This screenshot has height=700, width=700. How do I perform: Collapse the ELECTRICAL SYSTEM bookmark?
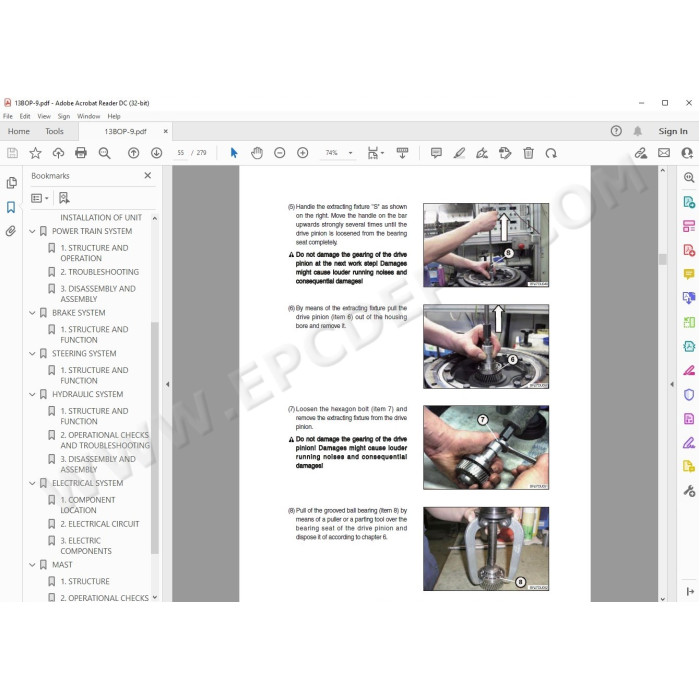point(32,483)
